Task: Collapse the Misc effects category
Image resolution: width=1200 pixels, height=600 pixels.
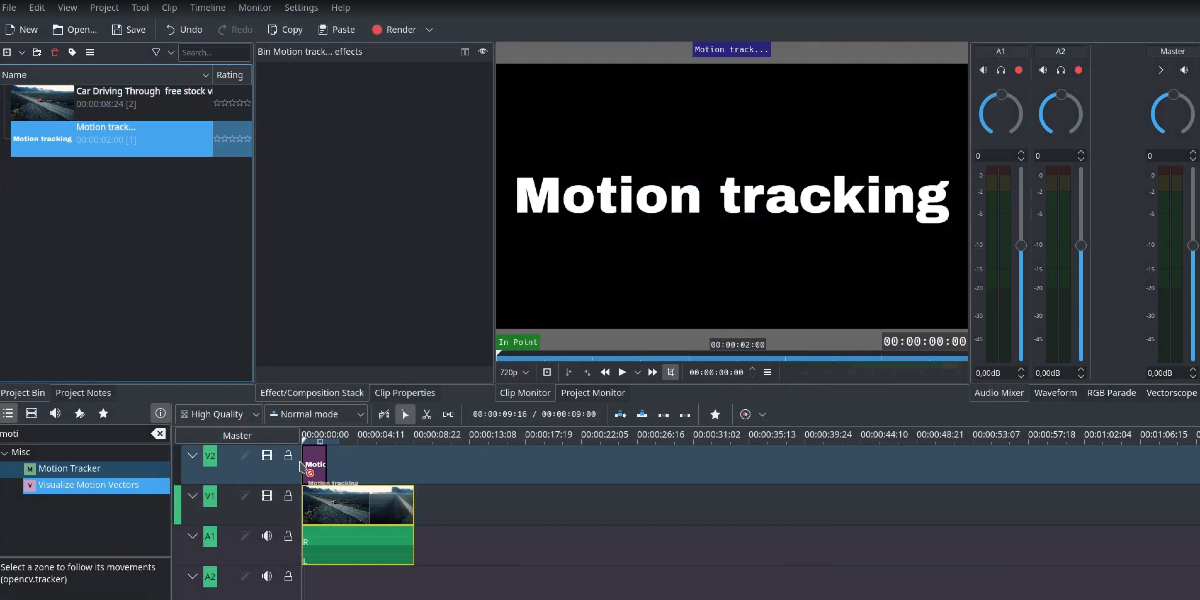Action: [x=6, y=452]
